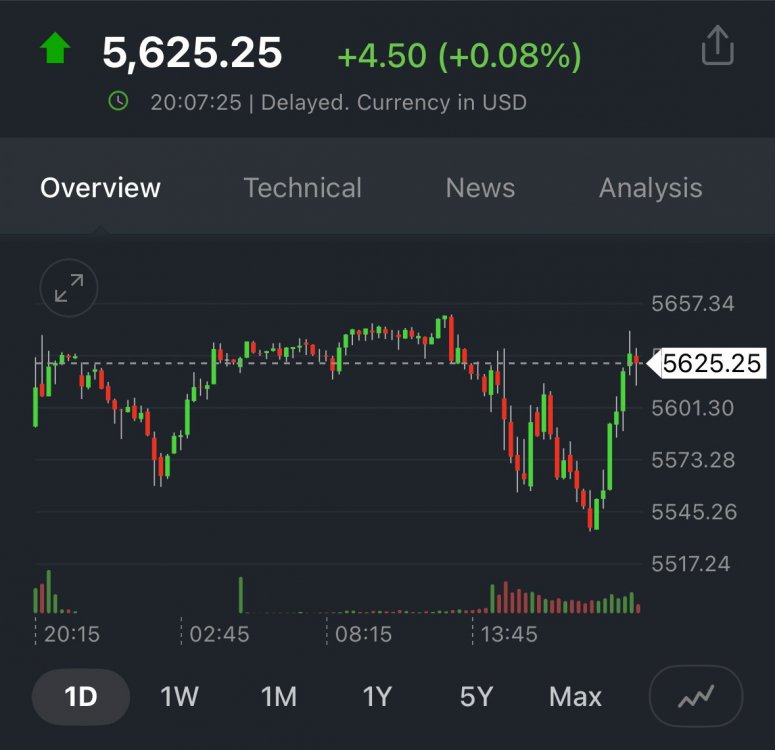Open the Technical tab
This screenshot has height=750, width=775.
click(x=303, y=188)
